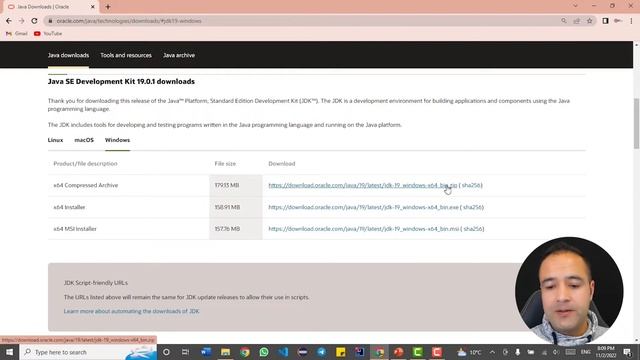Select the Java downloads nav tab
The image size is (640, 360).
click(x=68, y=55)
